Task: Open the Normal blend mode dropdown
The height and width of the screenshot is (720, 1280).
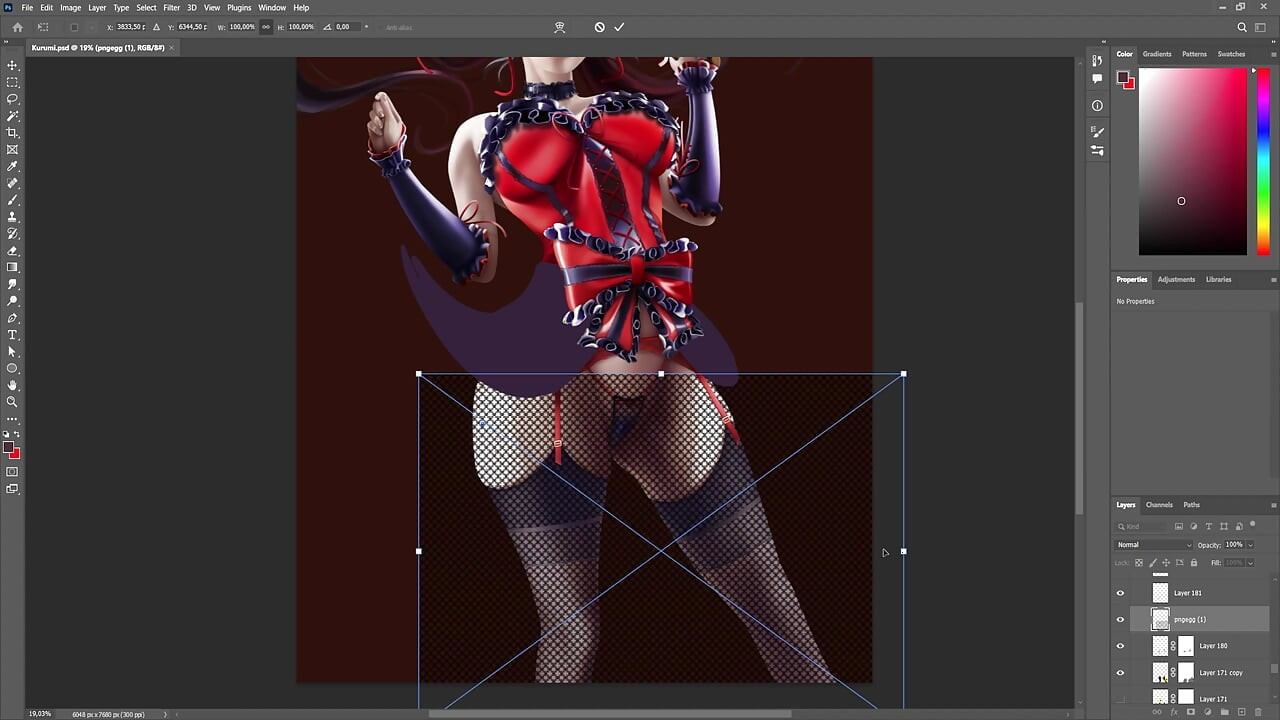Action: coord(1154,545)
